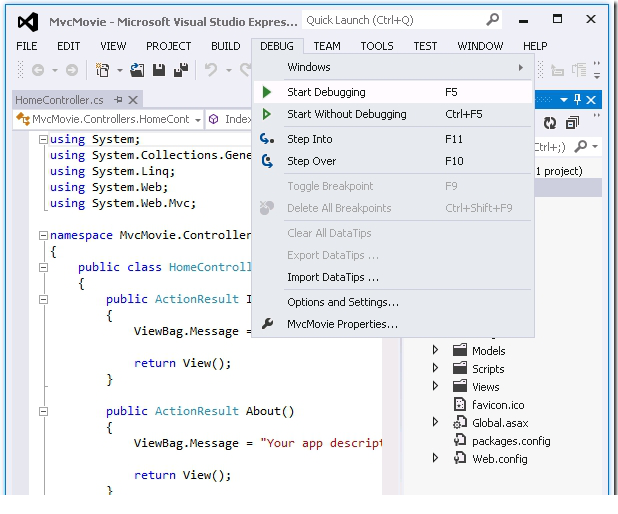The height and width of the screenshot is (514, 618).
Task: Click the packages.config file icon
Action: 460,440
